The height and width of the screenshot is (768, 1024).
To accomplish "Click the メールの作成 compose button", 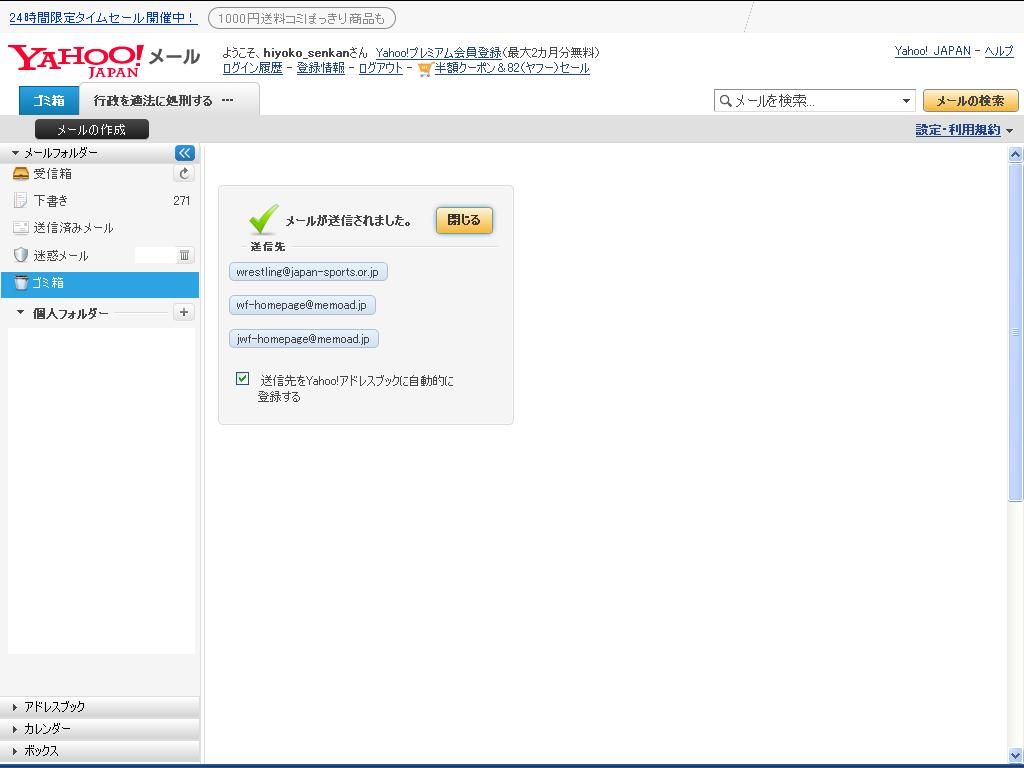I will pos(91,129).
